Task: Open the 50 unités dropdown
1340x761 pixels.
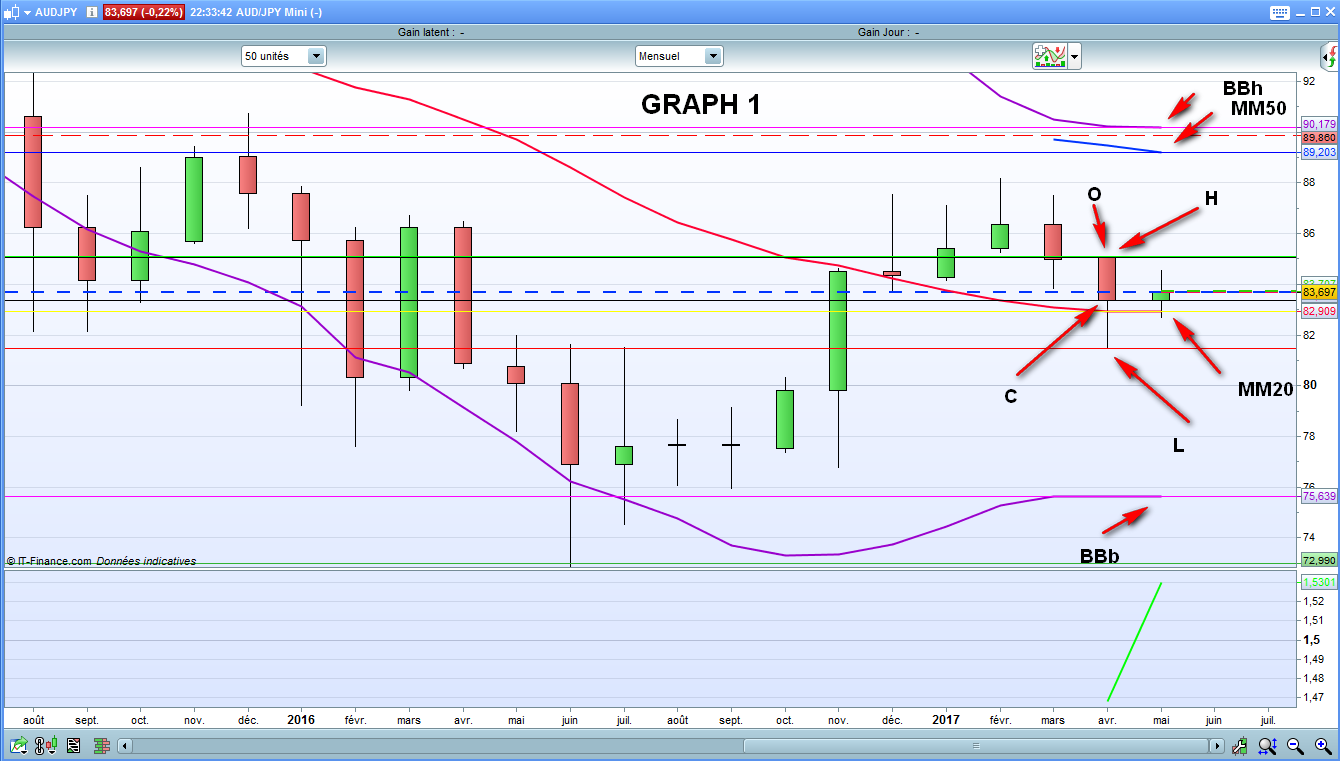Action: click(x=283, y=56)
